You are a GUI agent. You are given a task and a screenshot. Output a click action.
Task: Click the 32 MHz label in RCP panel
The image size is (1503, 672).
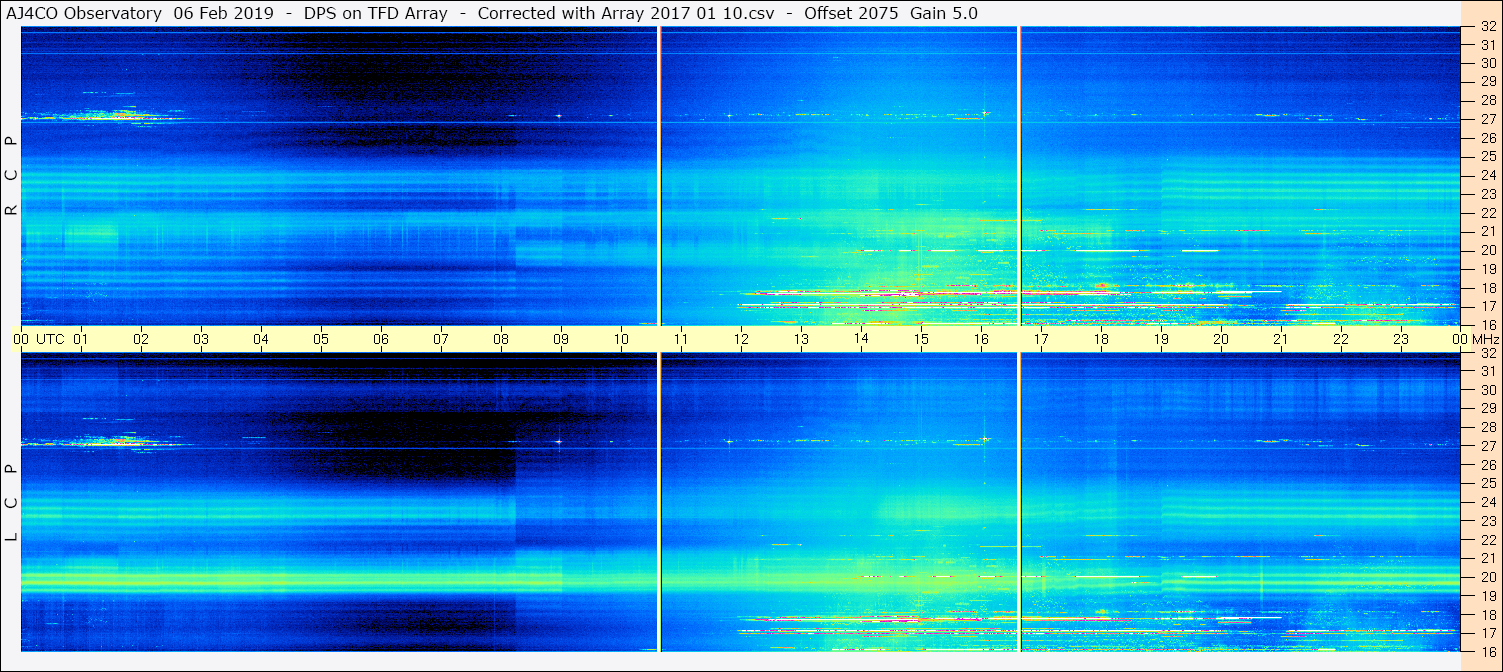click(x=1487, y=27)
